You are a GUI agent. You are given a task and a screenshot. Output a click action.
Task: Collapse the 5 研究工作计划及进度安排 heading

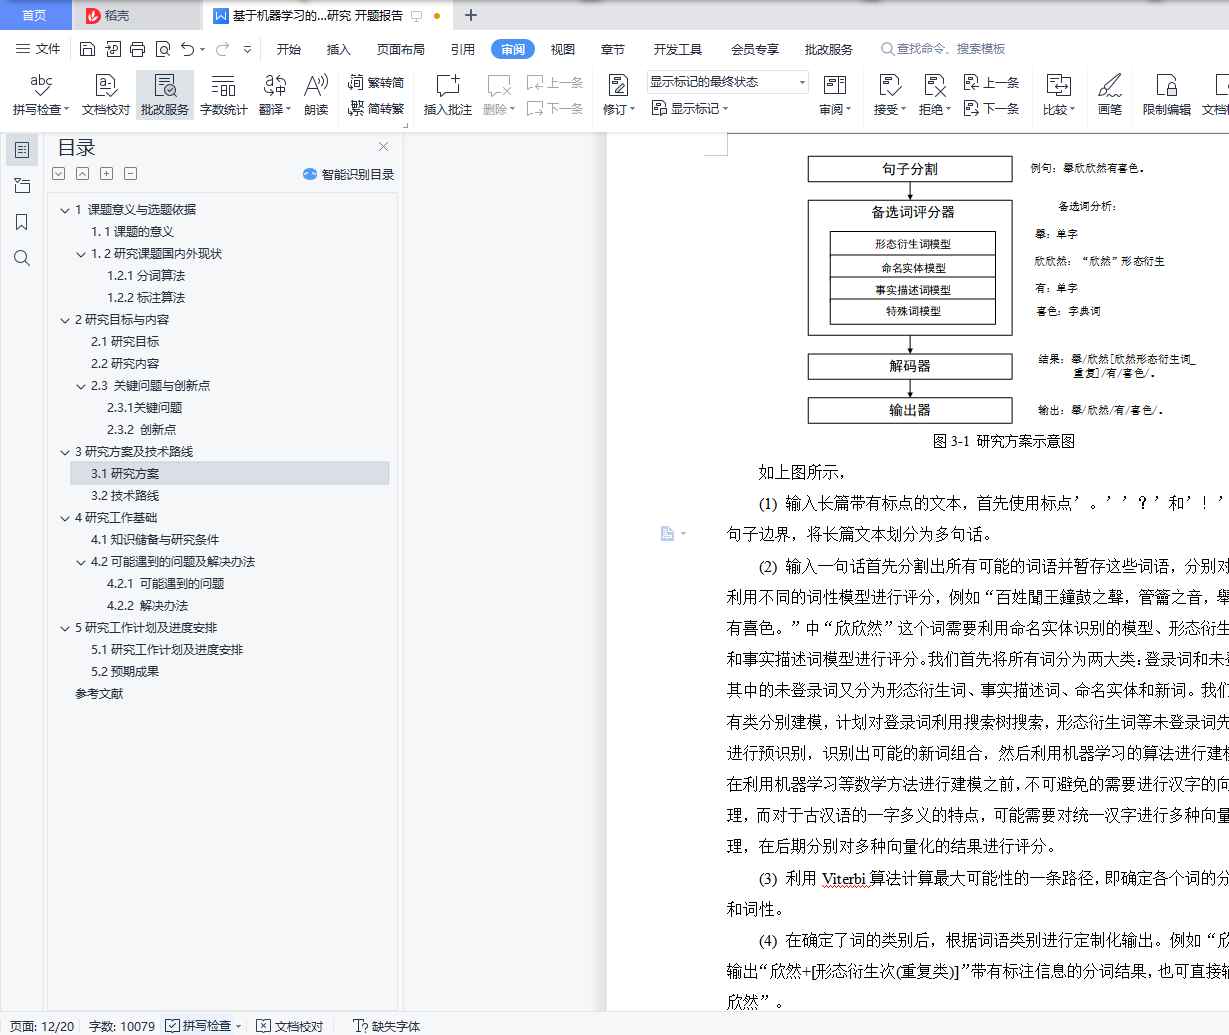[x=65, y=628]
